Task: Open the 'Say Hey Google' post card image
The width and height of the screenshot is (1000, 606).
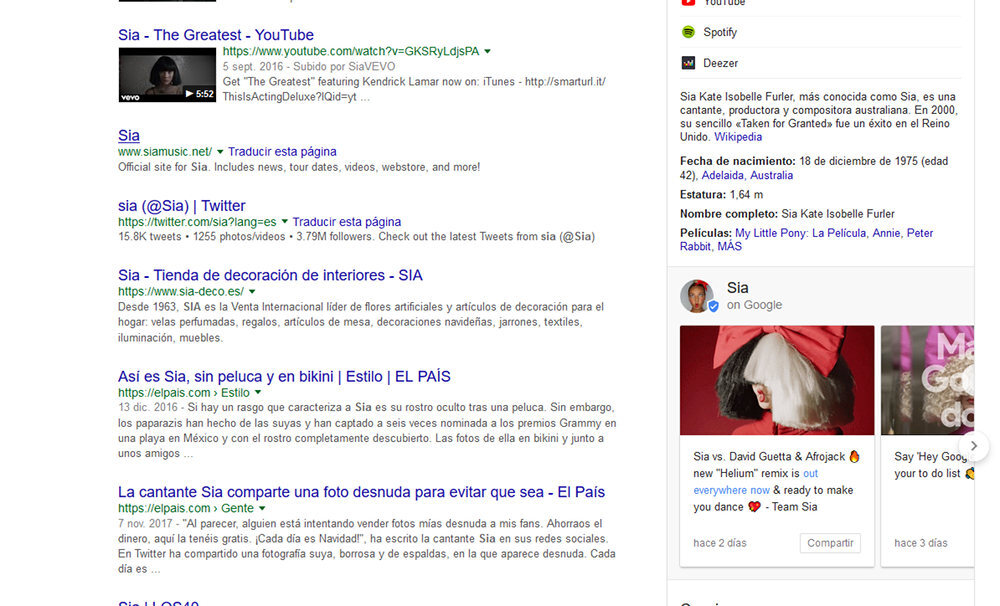Action: [927, 380]
